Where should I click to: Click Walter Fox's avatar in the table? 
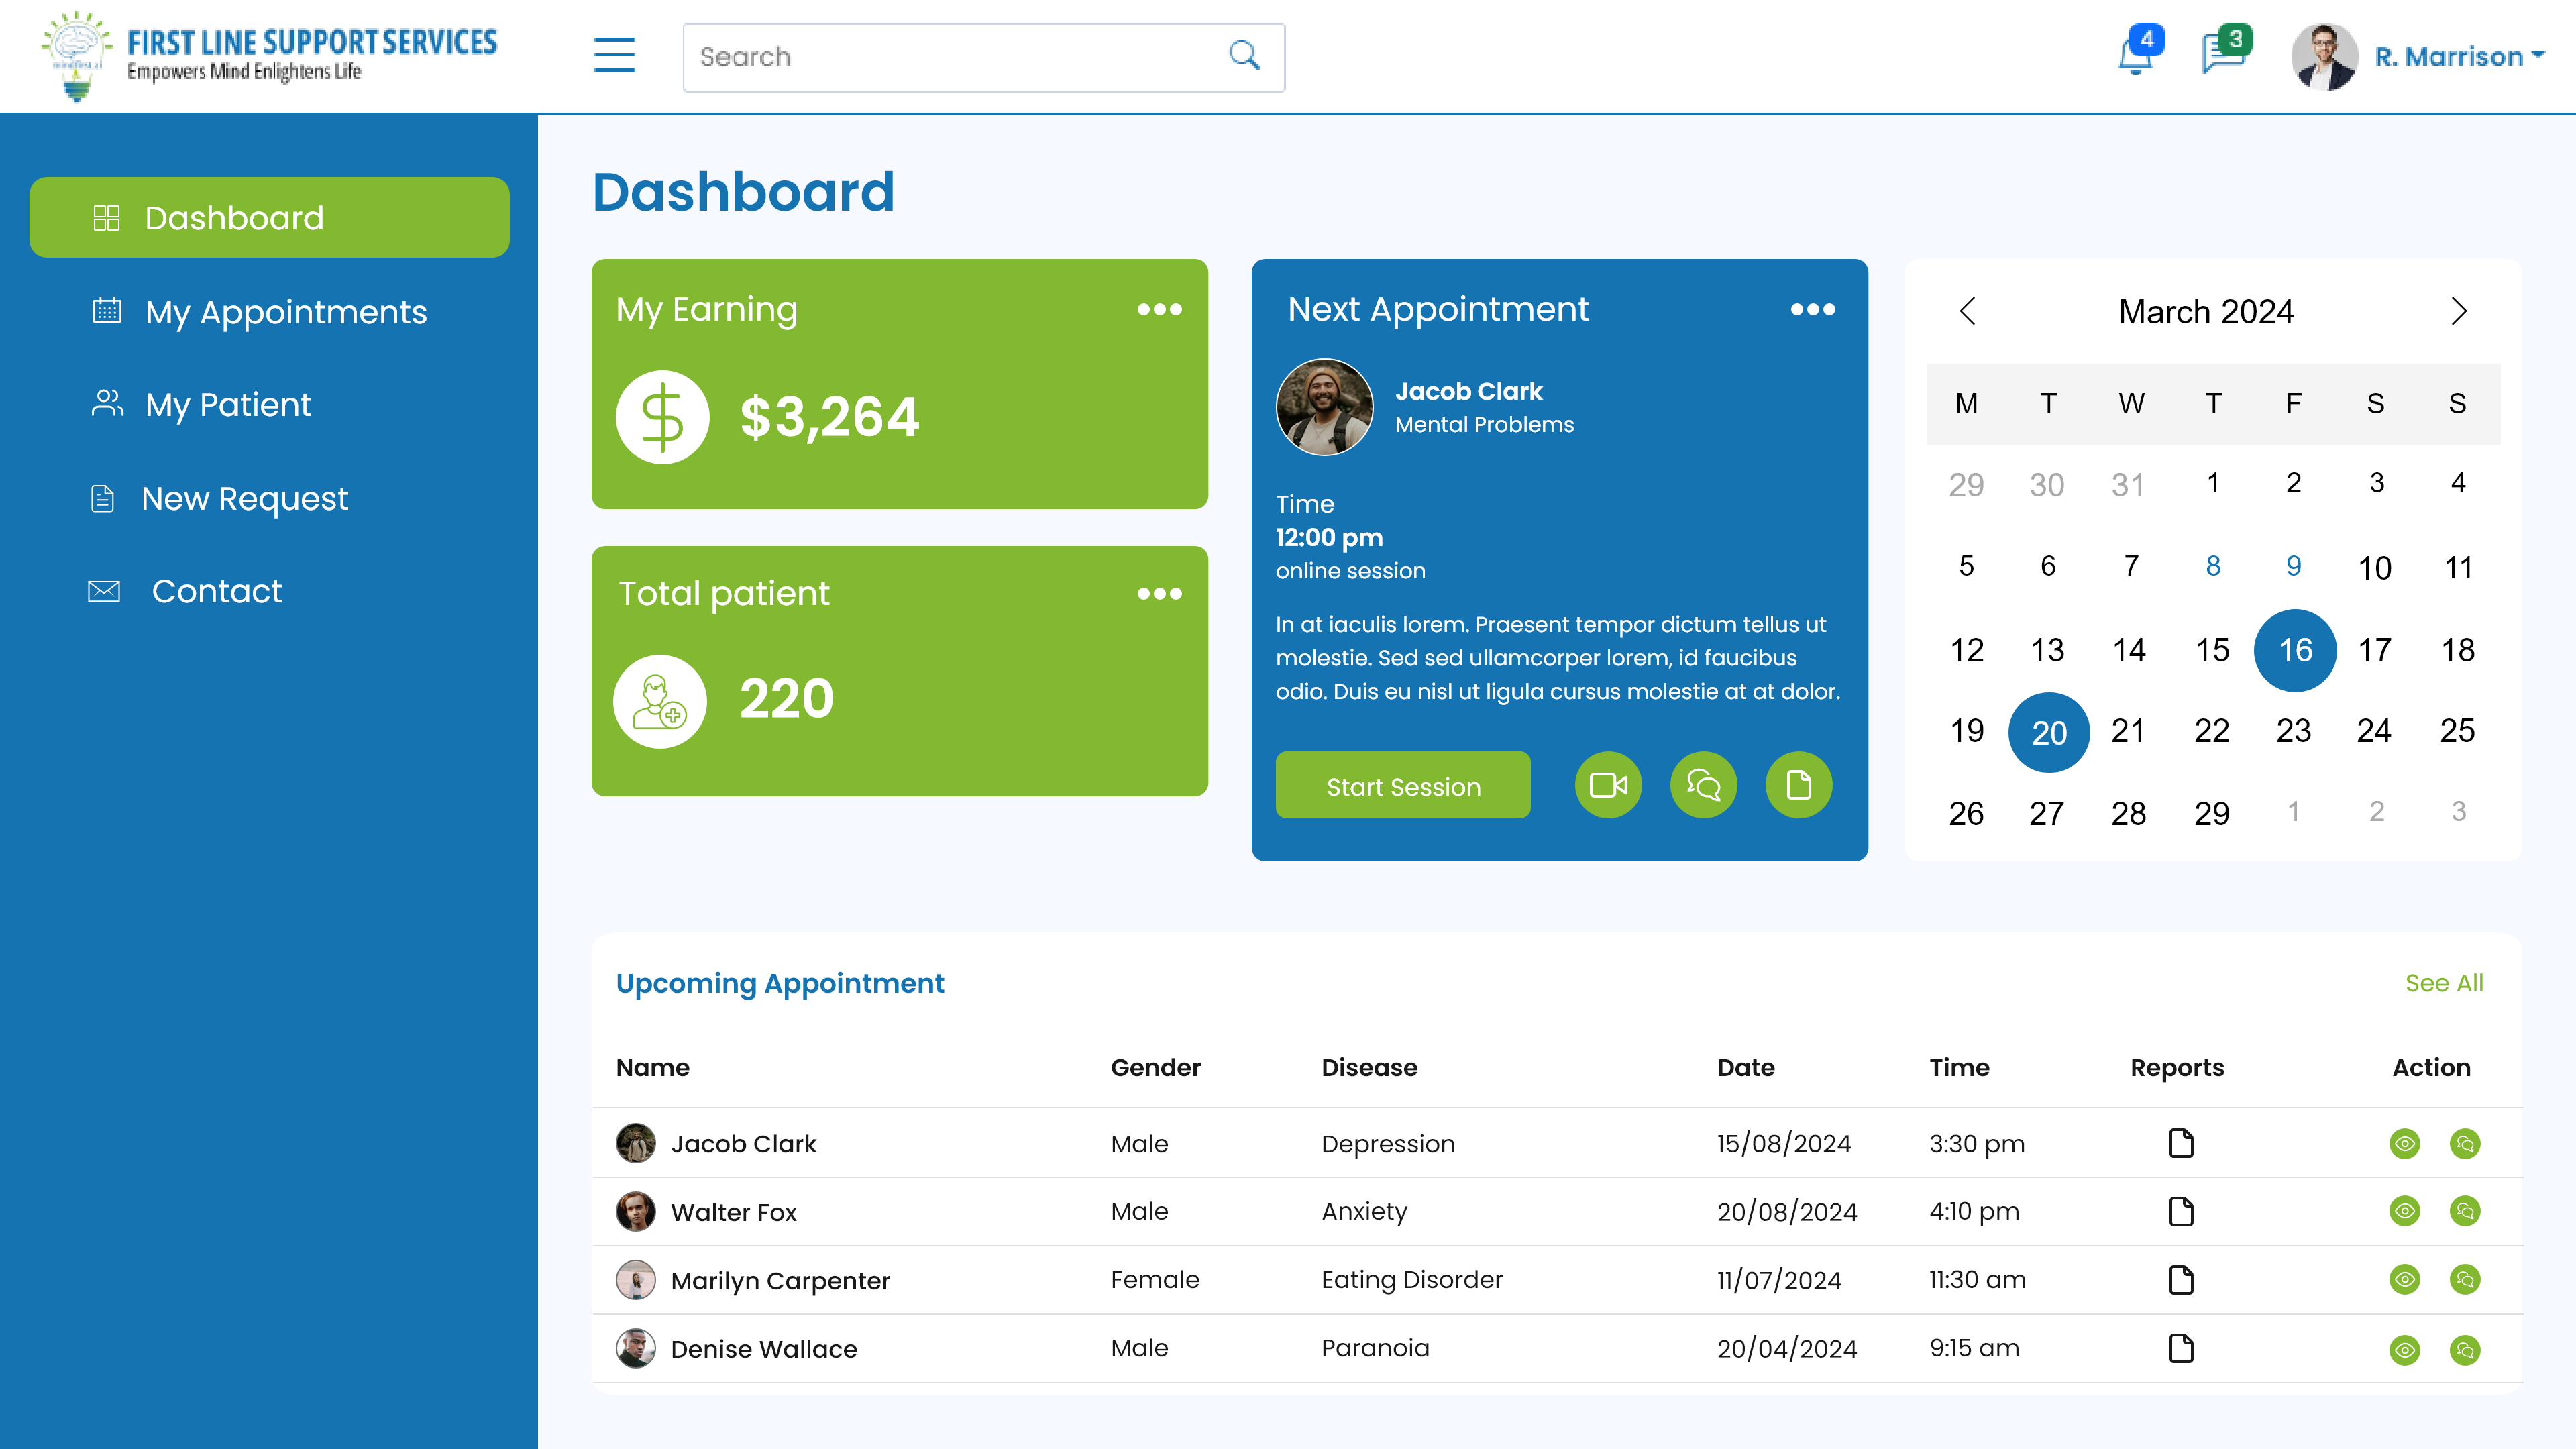point(635,1211)
